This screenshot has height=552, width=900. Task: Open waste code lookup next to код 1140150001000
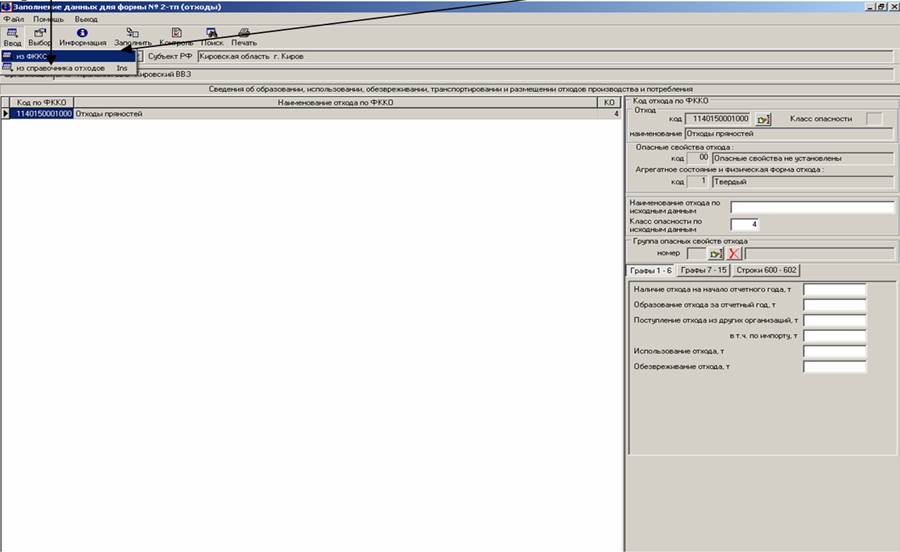[x=764, y=119]
